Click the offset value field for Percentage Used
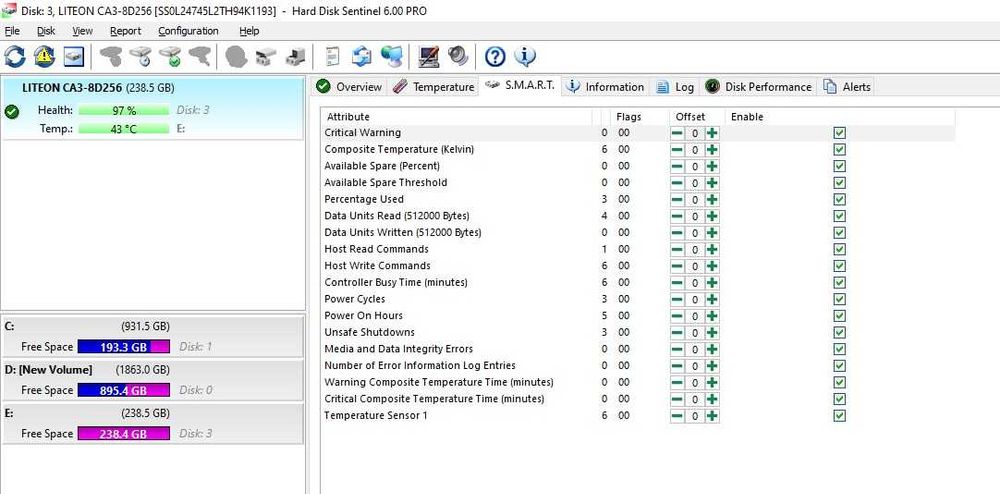The image size is (1000, 494). point(695,199)
